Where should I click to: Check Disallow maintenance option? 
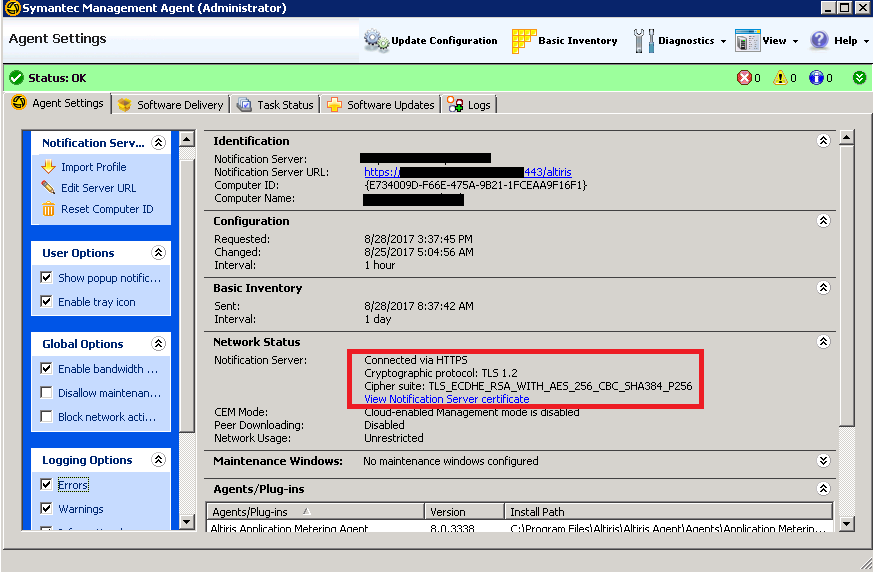click(46, 393)
